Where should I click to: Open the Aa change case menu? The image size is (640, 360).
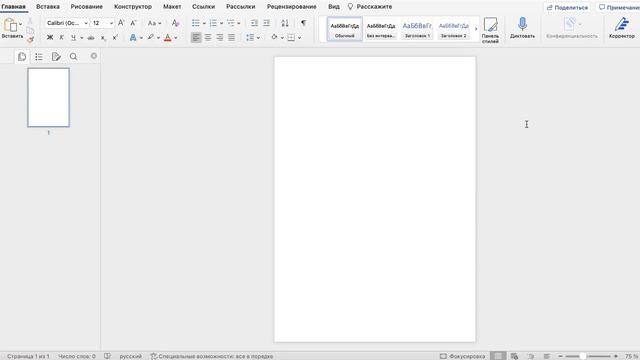(x=154, y=23)
